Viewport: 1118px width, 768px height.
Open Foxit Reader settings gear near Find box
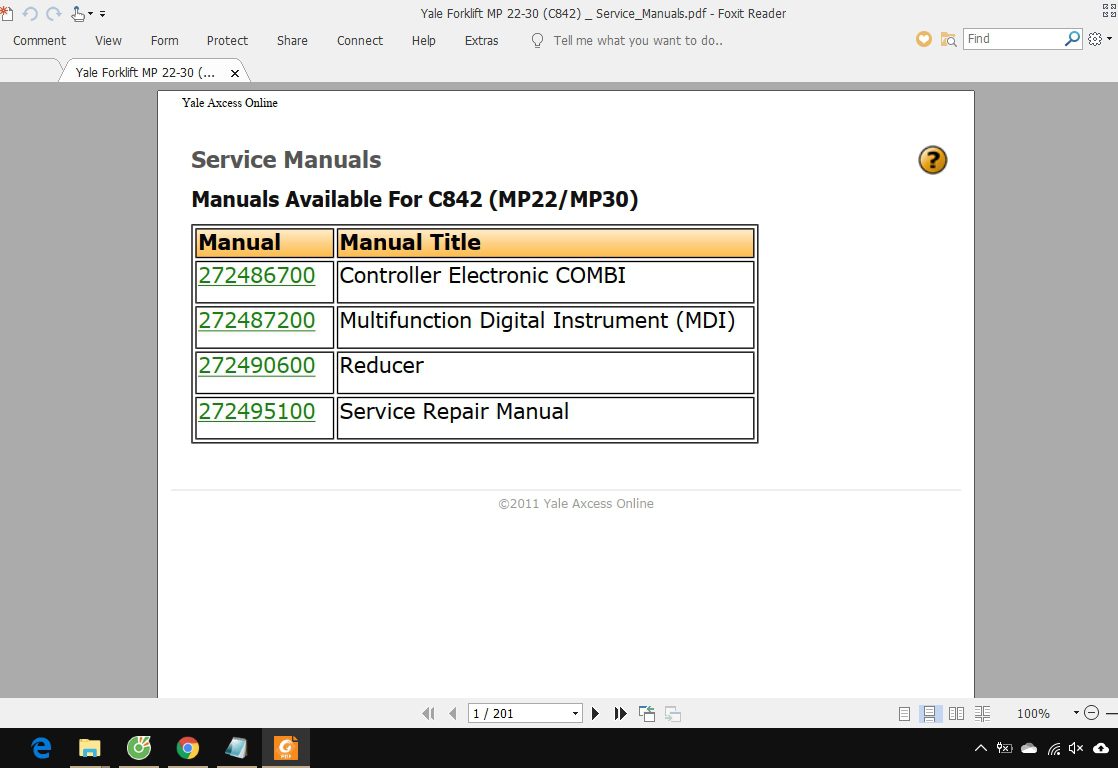1096,39
